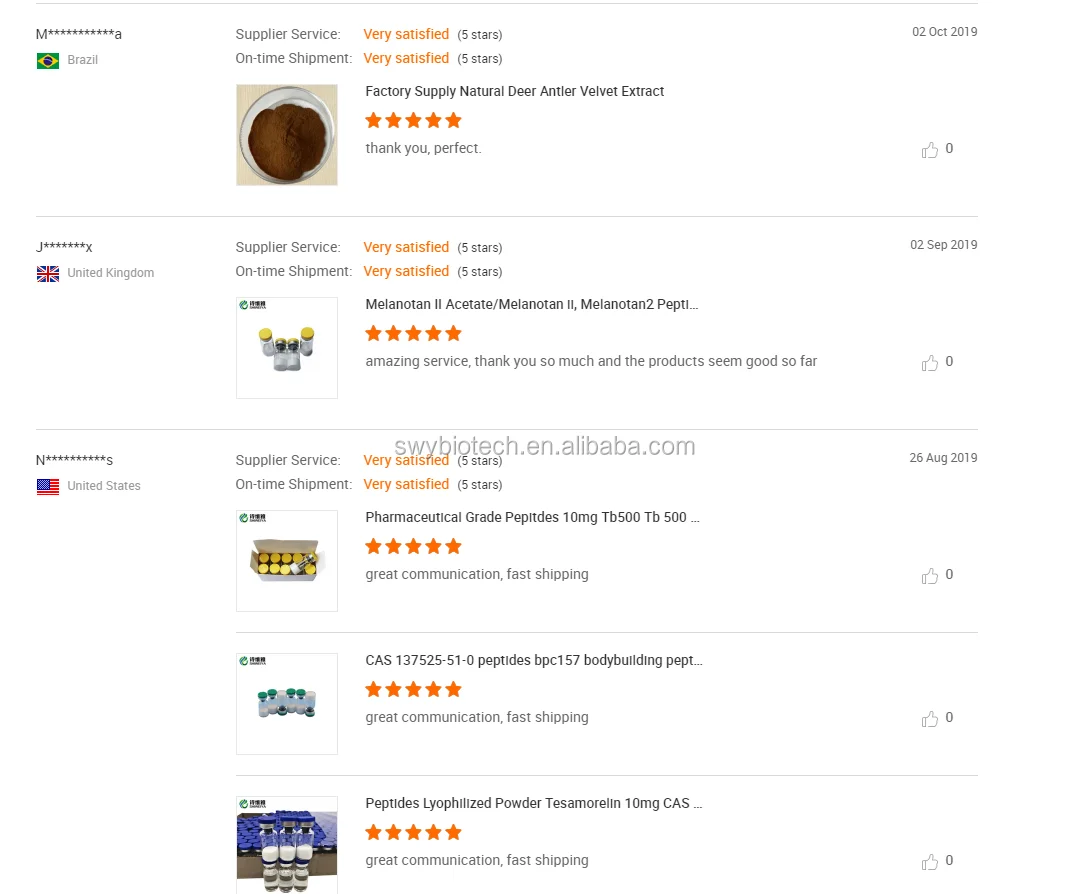Open the Melanotan II Acetate product link
Viewport: 1087px width, 894px height.
[531, 304]
